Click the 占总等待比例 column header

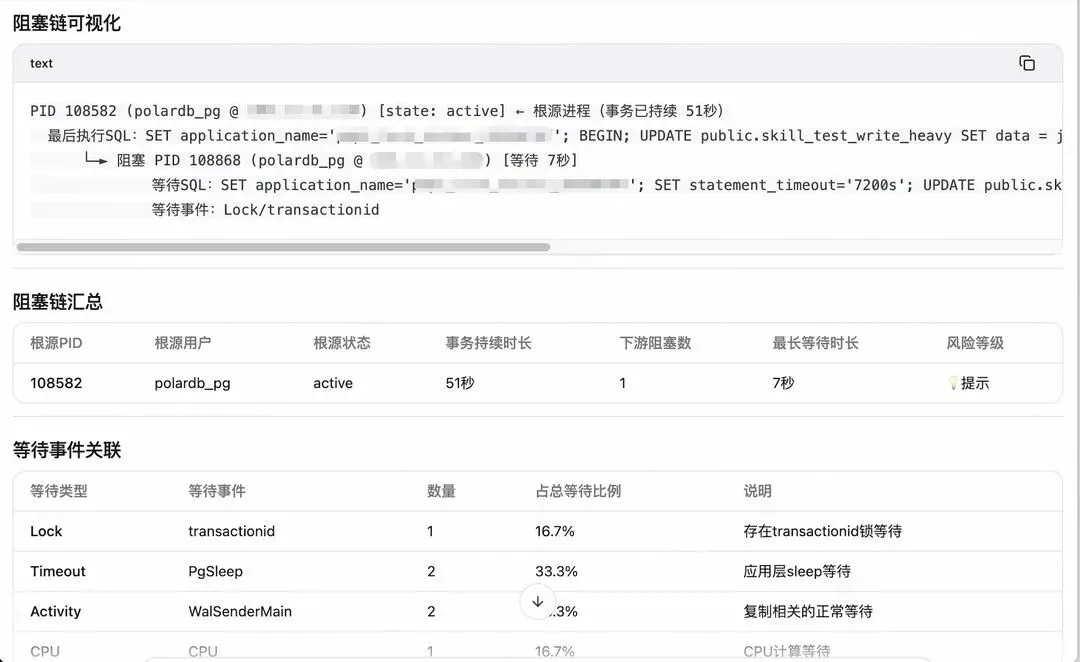tap(578, 491)
